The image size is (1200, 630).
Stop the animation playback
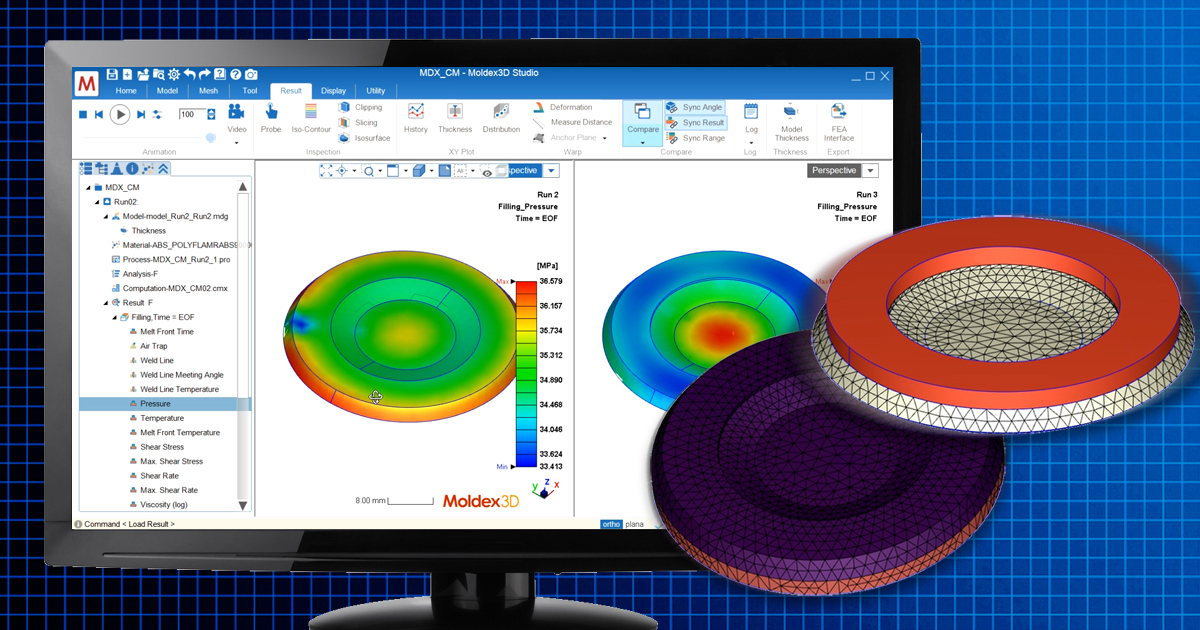point(84,114)
